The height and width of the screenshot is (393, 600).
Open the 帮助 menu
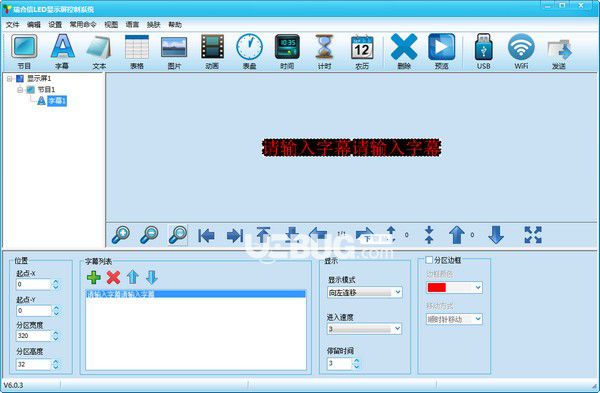pyautogui.click(x=175, y=24)
